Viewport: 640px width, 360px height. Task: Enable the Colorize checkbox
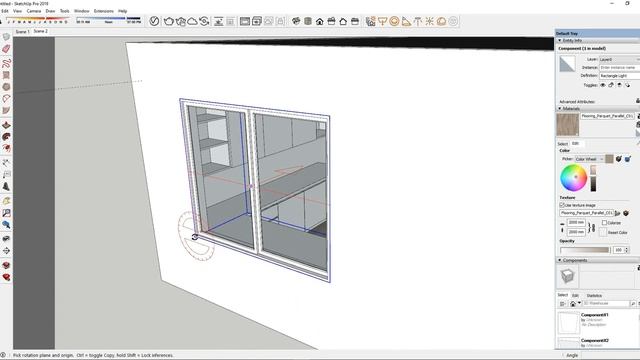(604, 223)
